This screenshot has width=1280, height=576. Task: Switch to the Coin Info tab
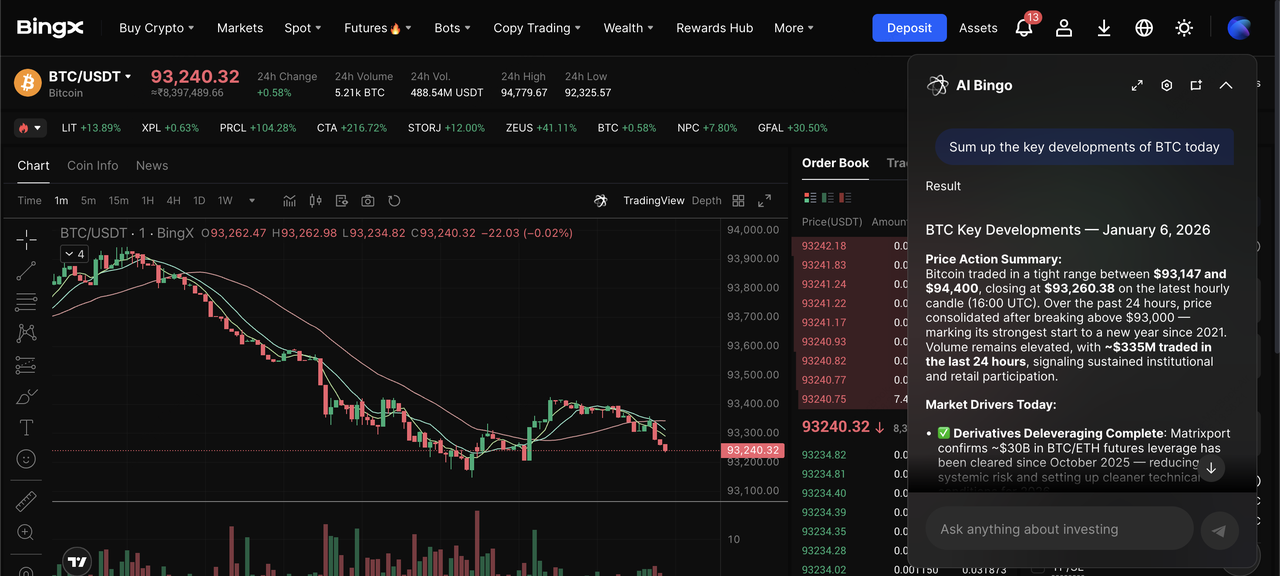click(x=92, y=166)
